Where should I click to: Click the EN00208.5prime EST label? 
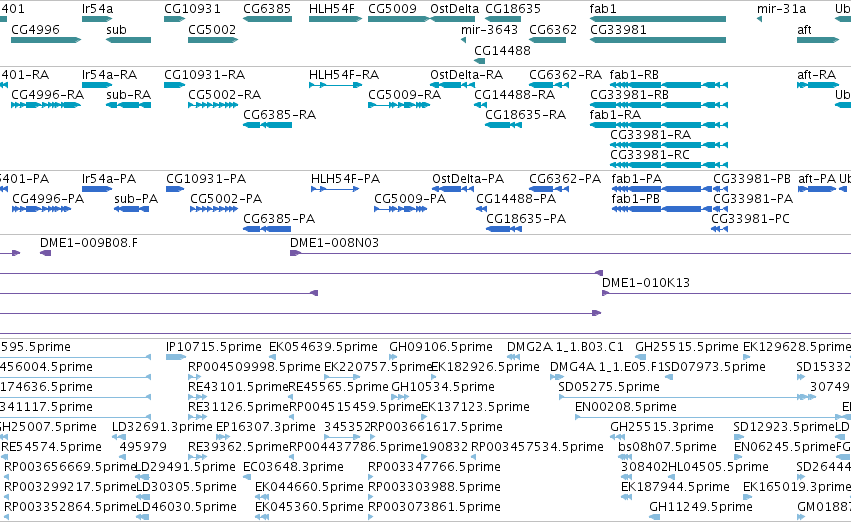626,407
